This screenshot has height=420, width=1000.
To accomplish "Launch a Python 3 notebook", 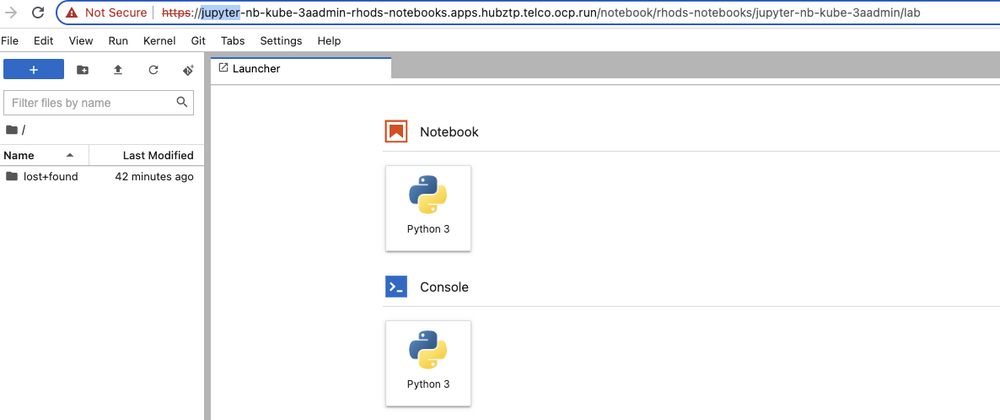I will pyautogui.click(x=428, y=207).
